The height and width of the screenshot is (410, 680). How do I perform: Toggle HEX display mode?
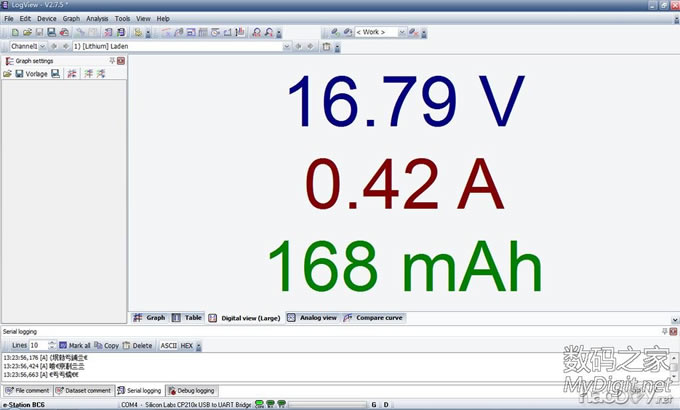pyautogui.click(x=186, y=345)
